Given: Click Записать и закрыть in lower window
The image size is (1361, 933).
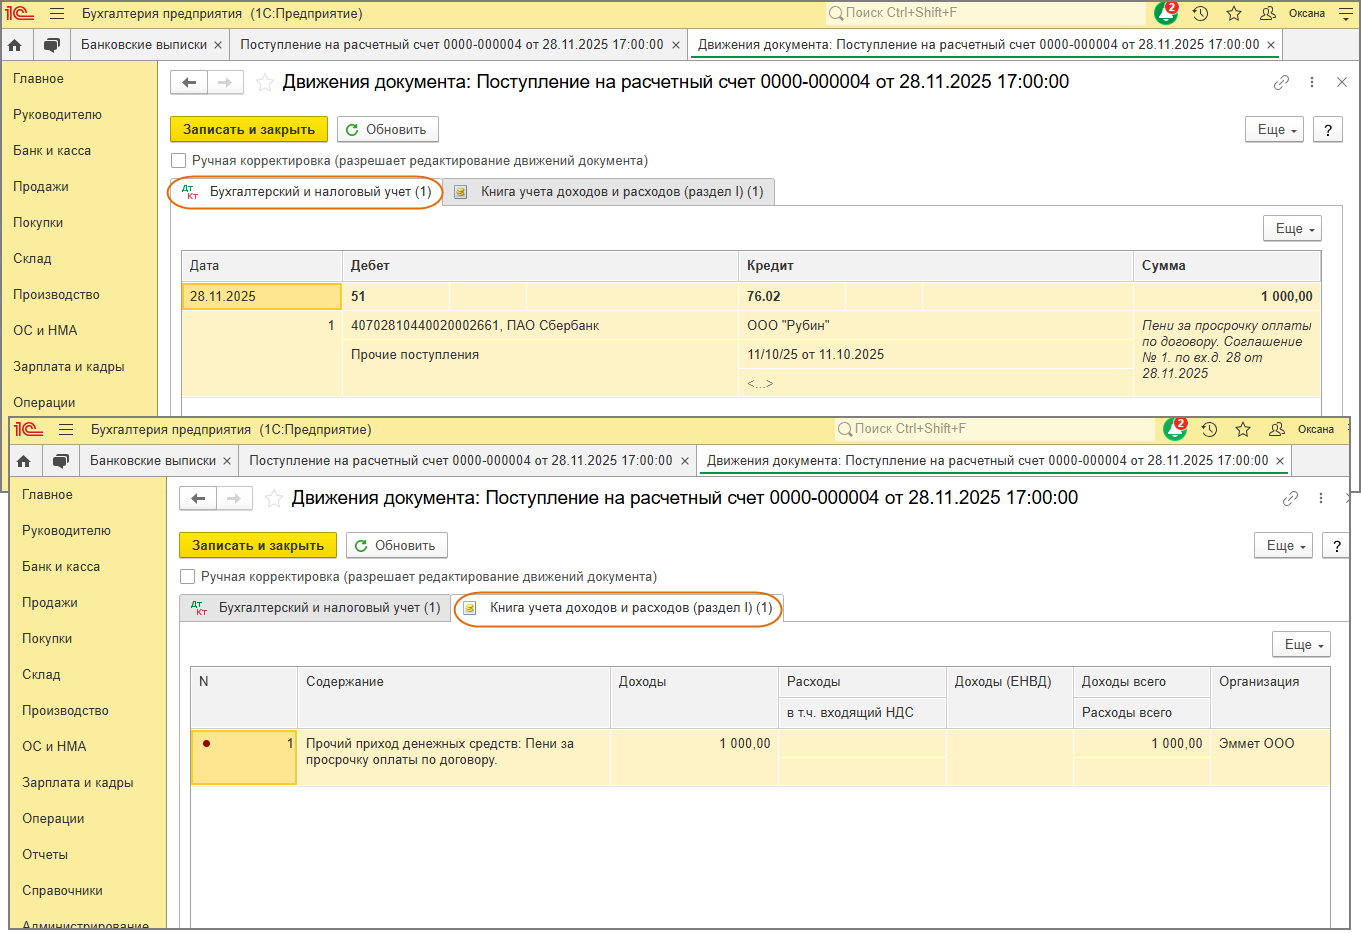Looking at the screenshot, I should [258, 546].
